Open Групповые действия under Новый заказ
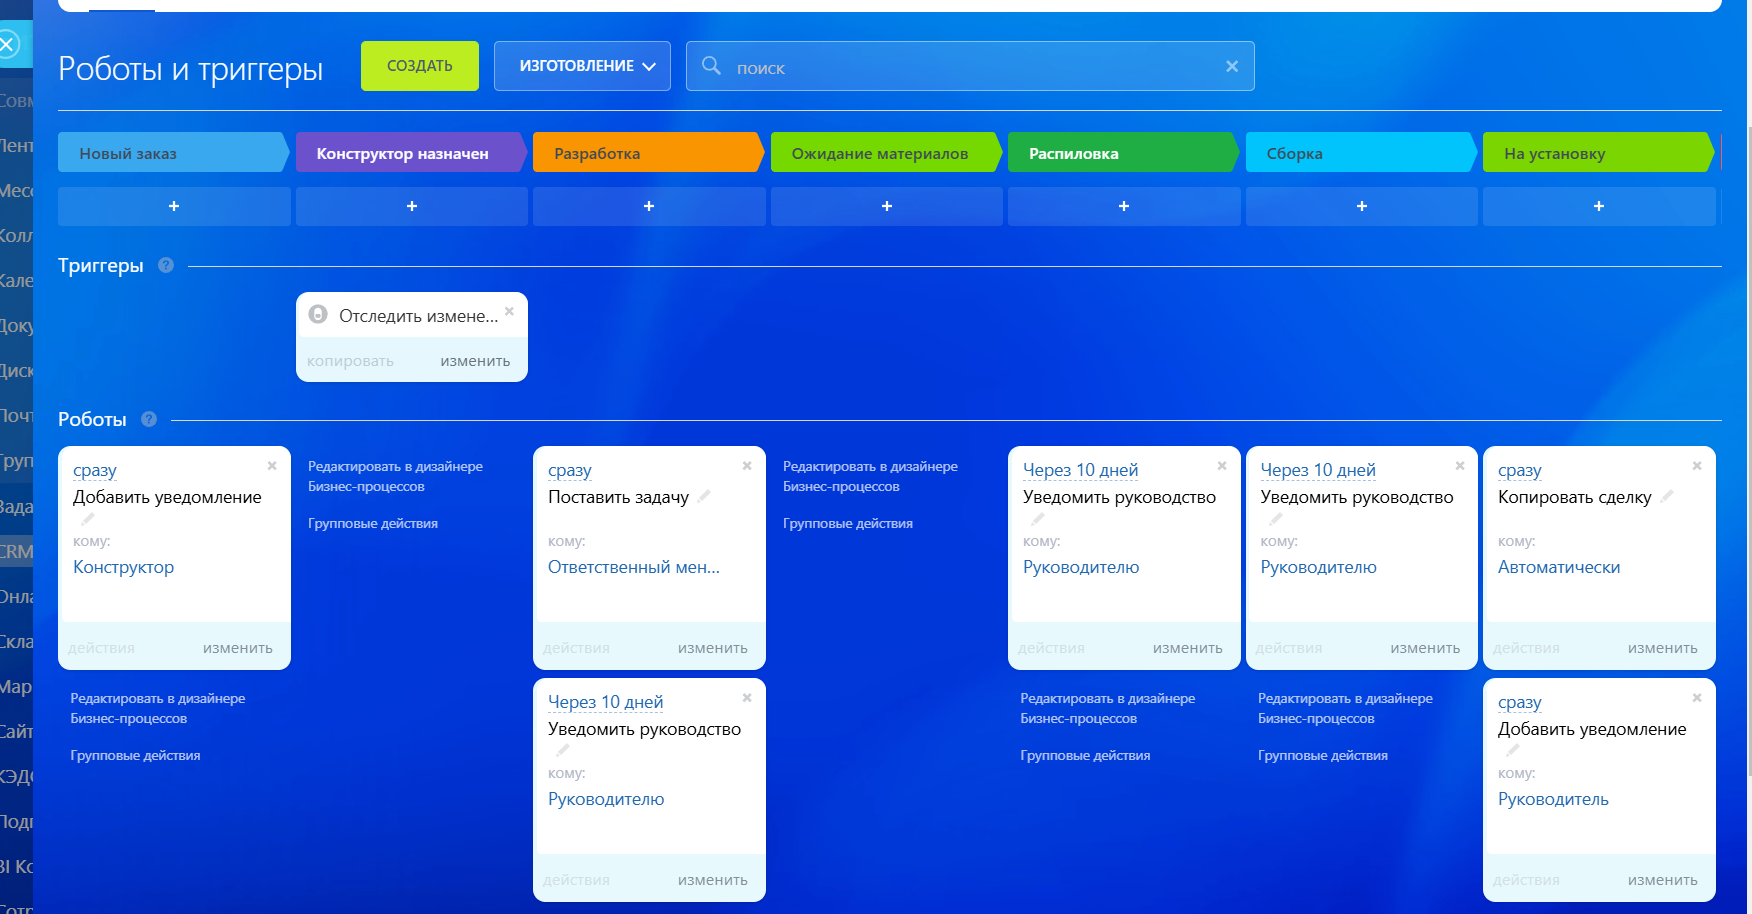This screenshot has width=1752, height=914. (135, 755)
